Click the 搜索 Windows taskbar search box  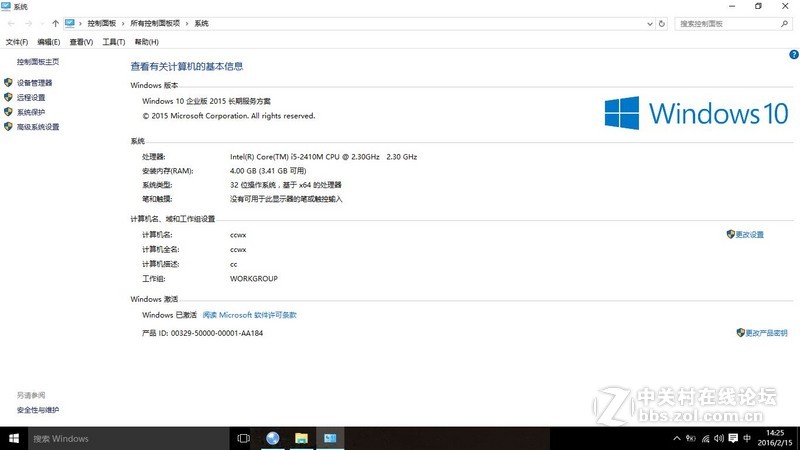[128, 438]
